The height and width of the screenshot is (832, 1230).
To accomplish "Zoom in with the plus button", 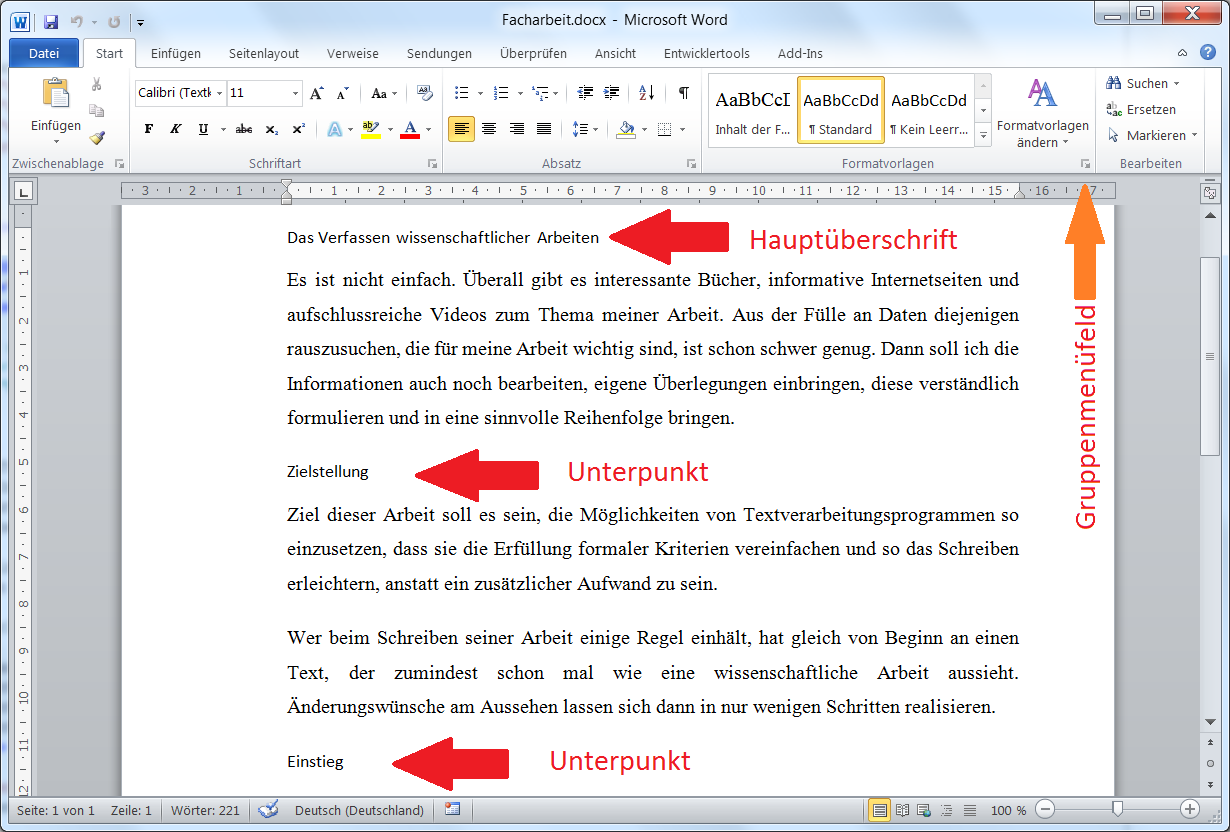I will pyautogui.click(x=1190, y=809).
